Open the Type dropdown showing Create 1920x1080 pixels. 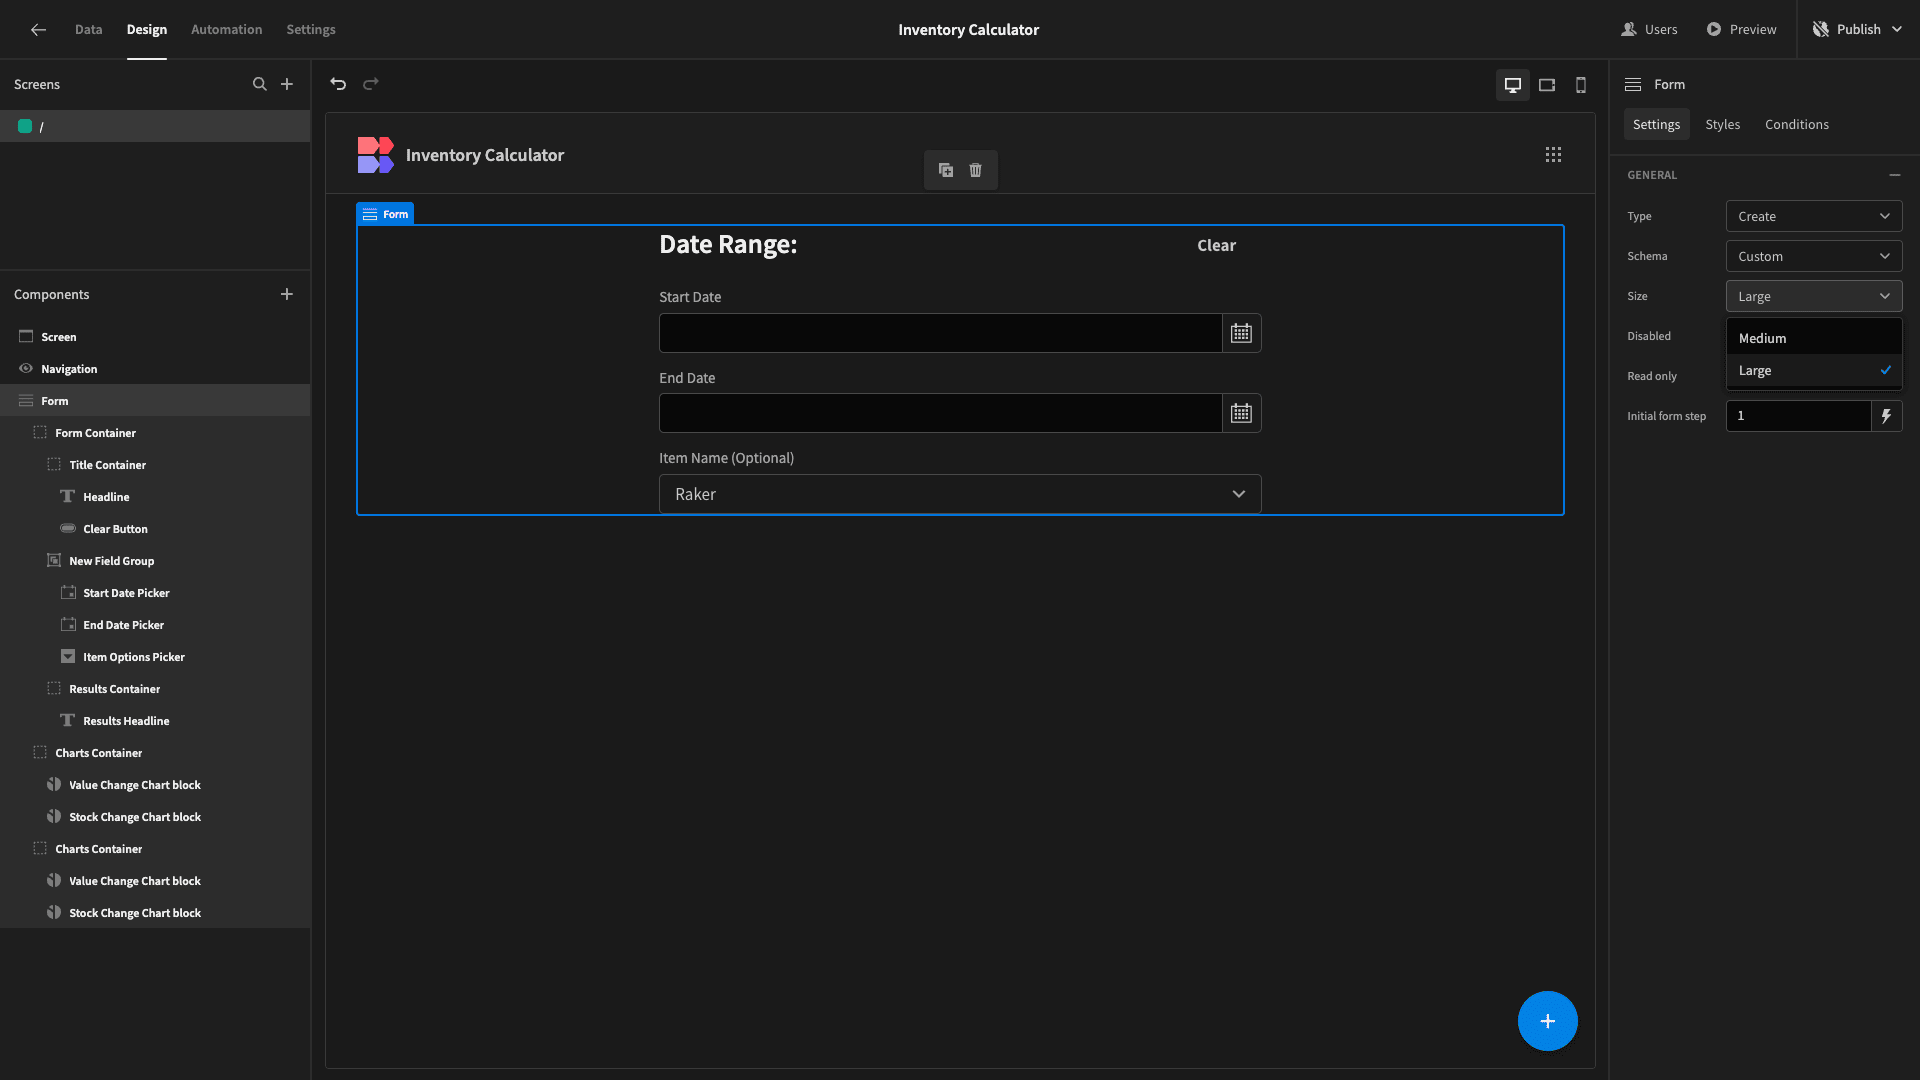click(1814, 216)
